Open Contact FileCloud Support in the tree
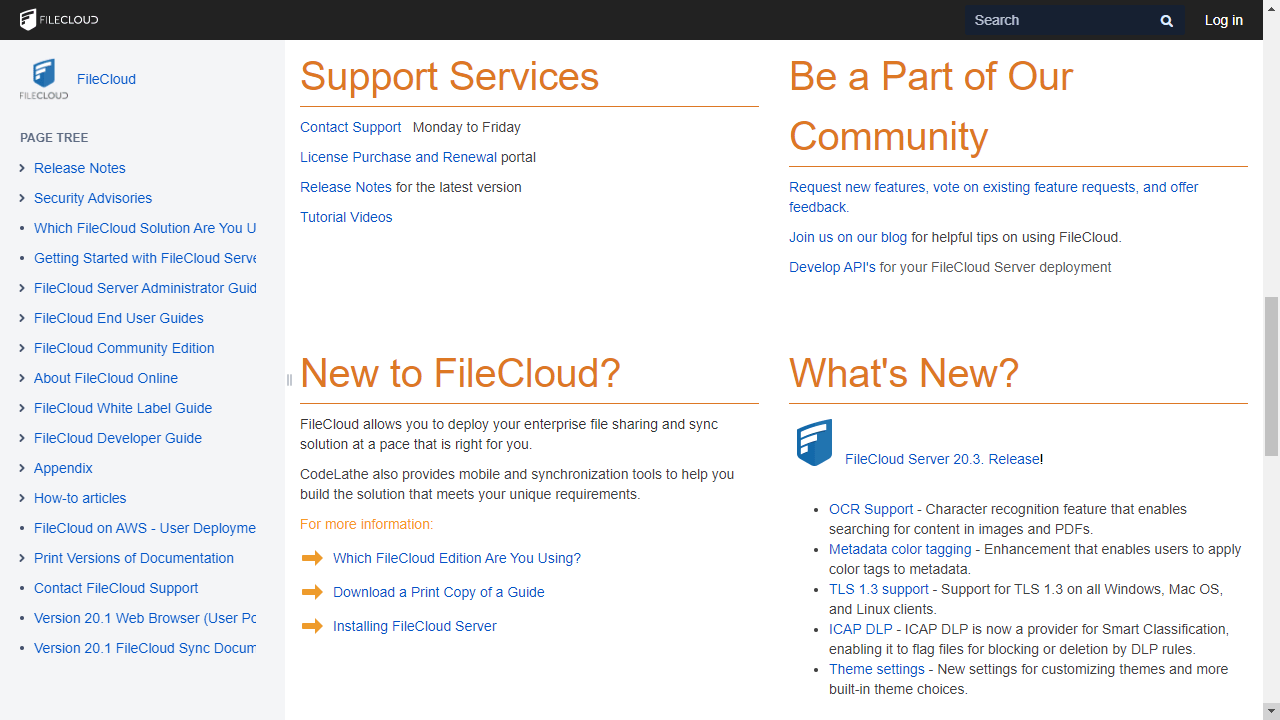The height and width of the screenshot is (720, 1280). click(116, 588)
